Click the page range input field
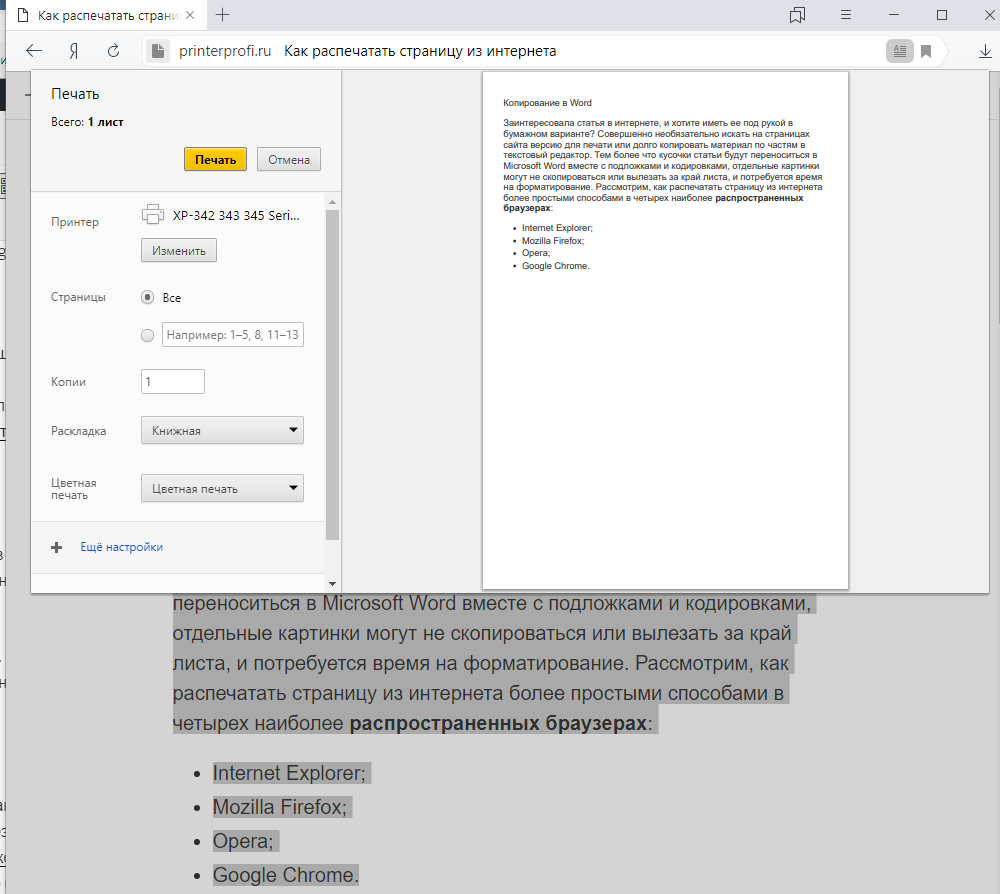Screen dimensions: 1000x894 click(233, 335)
